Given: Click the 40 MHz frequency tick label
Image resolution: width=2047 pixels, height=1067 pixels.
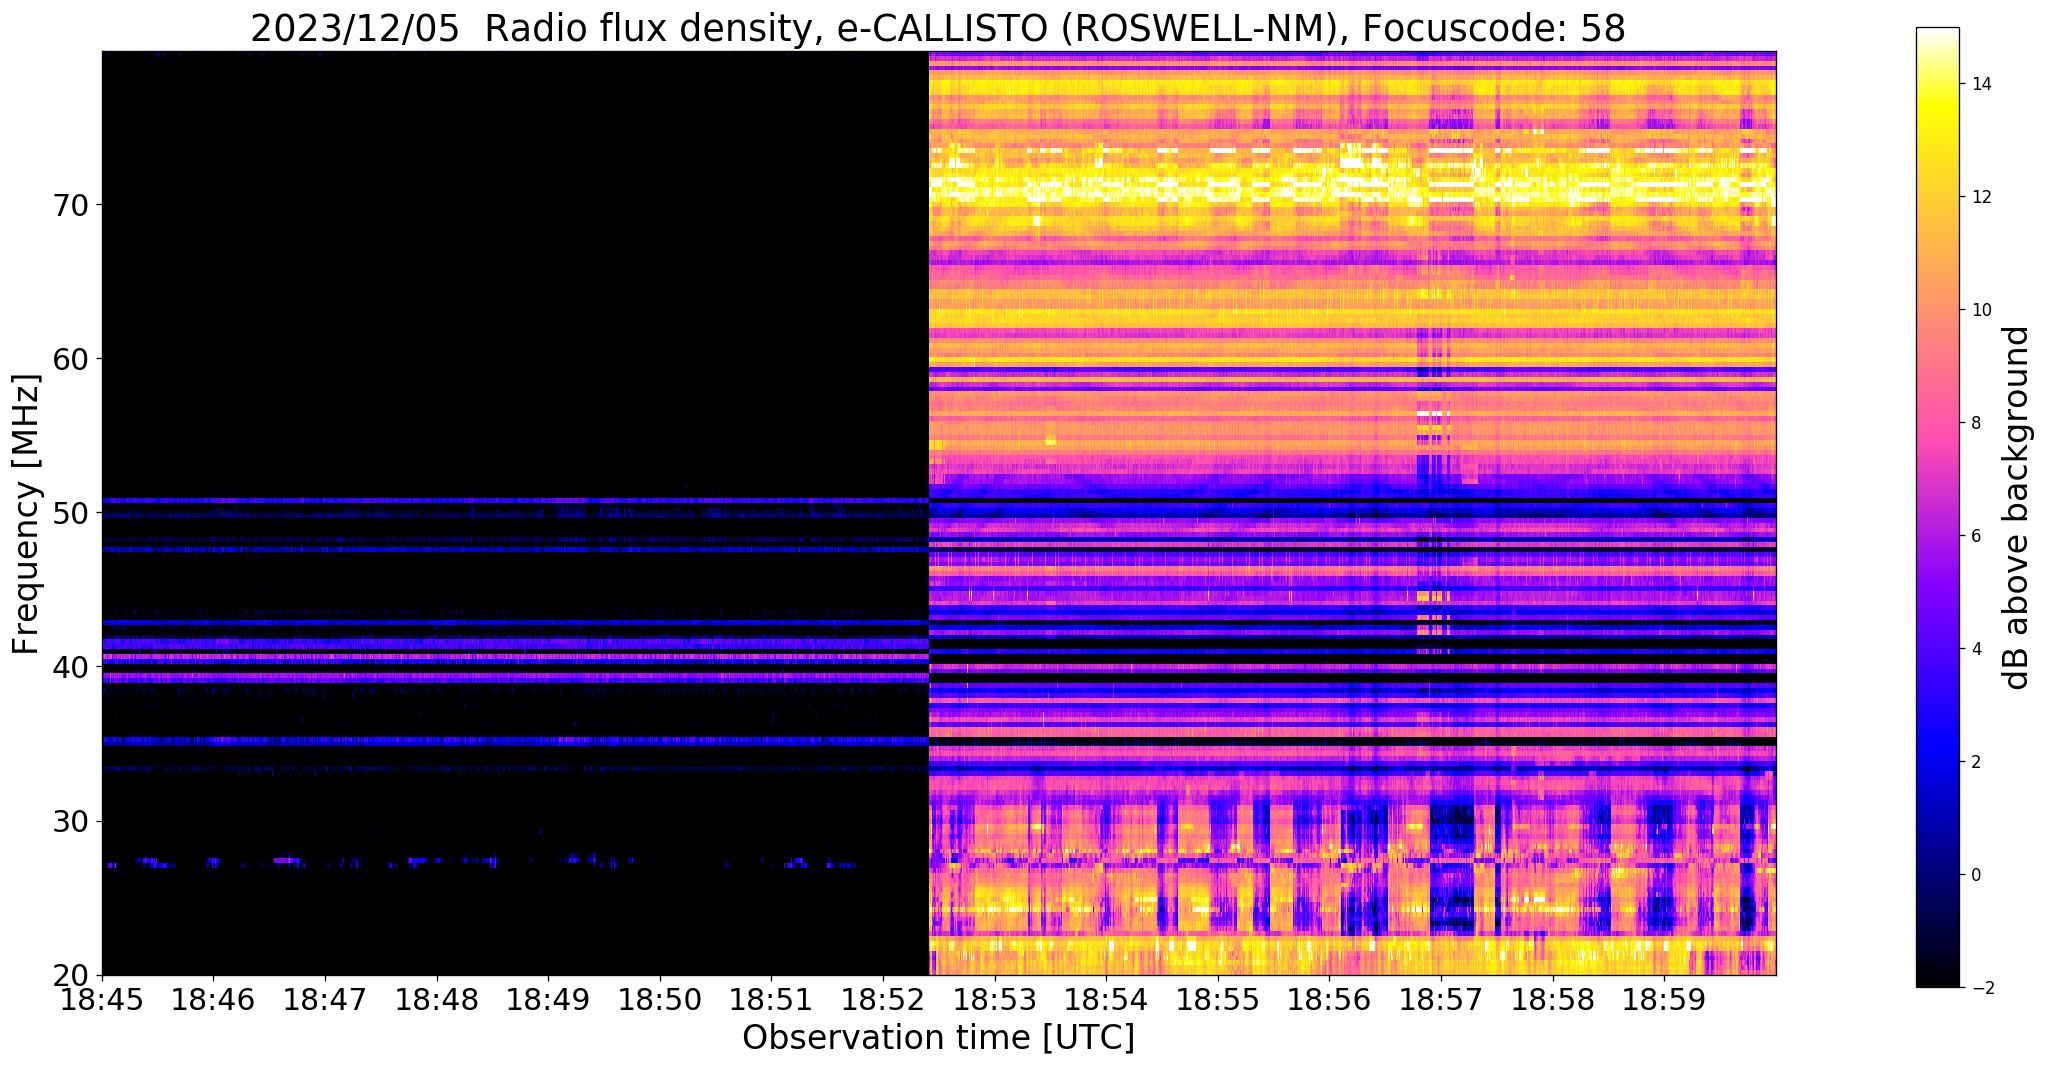Looking at the screenshot, I should pyautogui.click(x=71, y=667).
